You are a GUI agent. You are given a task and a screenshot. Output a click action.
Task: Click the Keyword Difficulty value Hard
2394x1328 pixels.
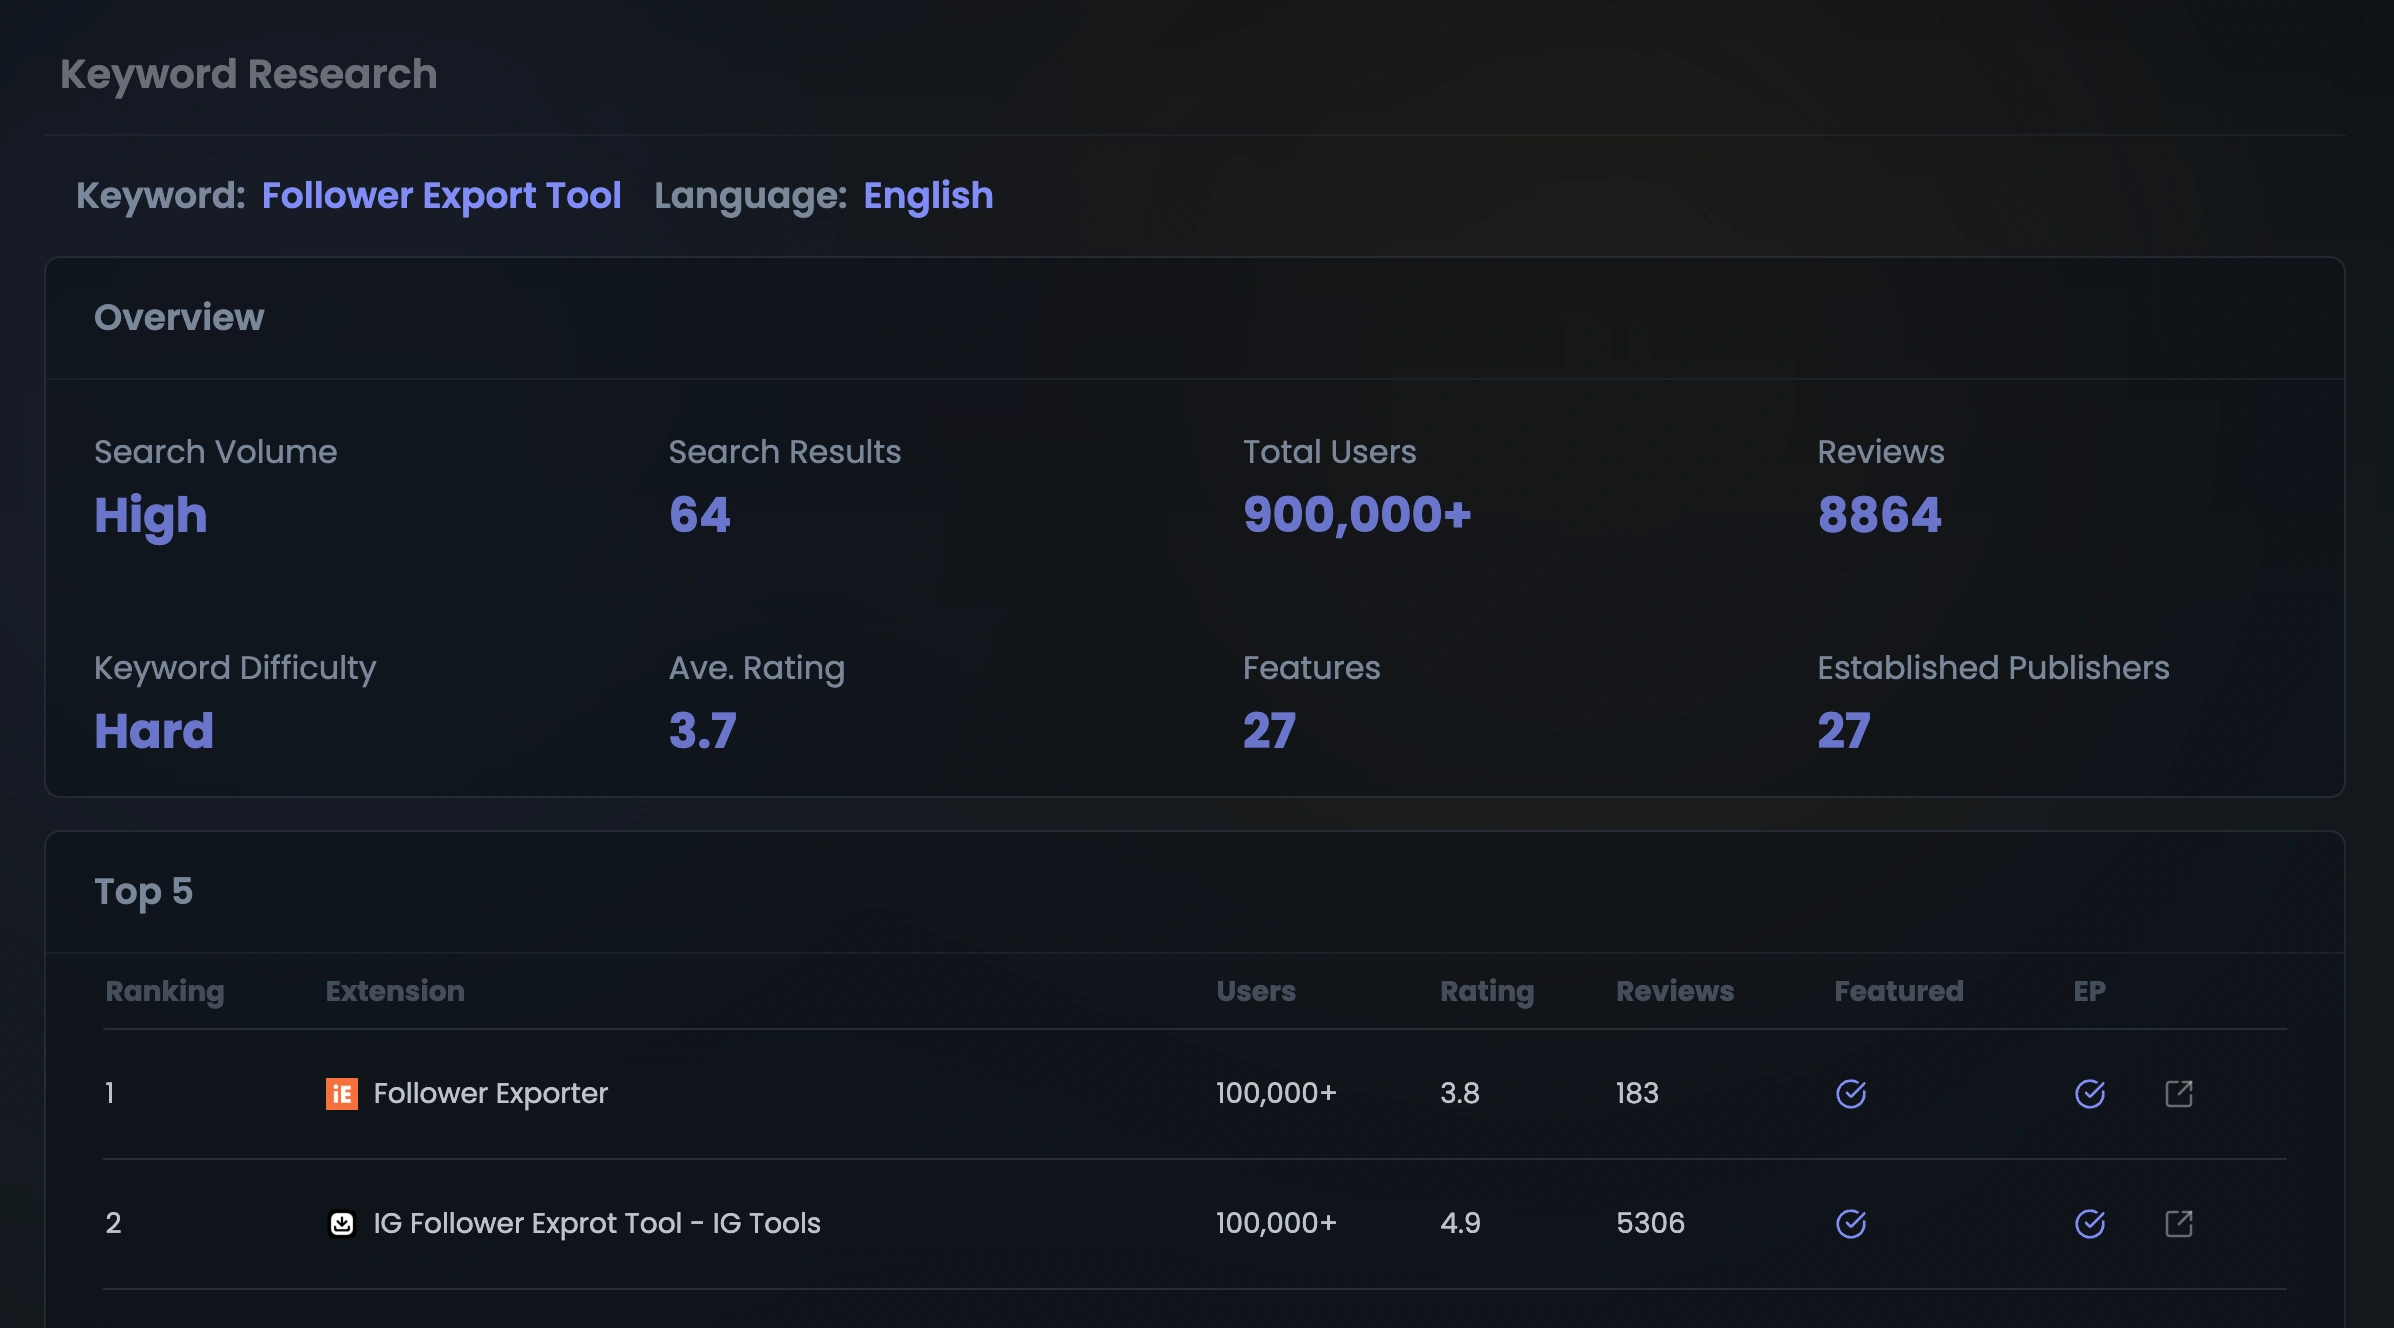[154, 731]
